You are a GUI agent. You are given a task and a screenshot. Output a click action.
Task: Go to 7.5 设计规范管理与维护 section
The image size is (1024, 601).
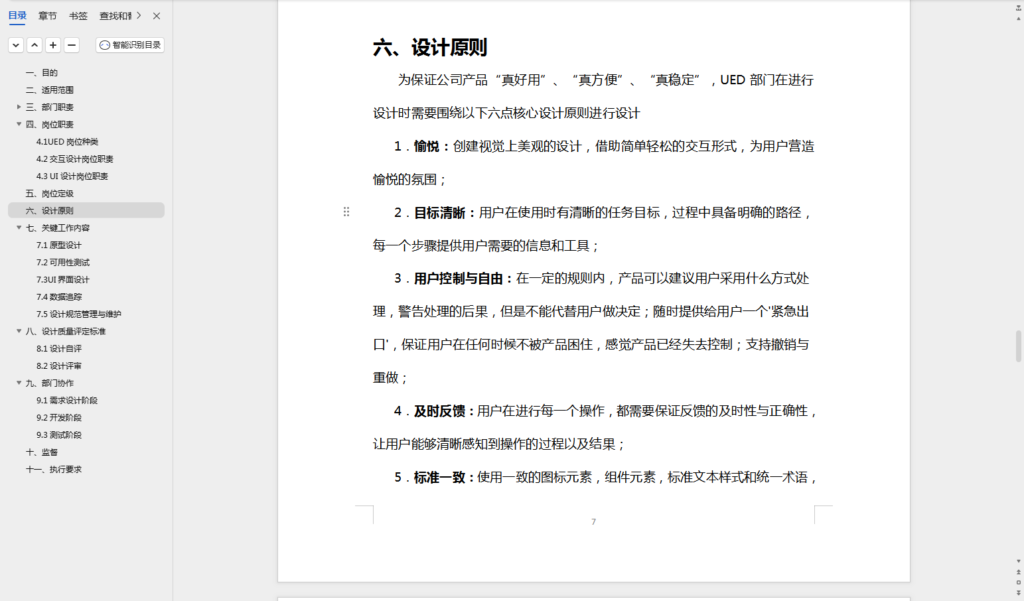tap(79, 314)
